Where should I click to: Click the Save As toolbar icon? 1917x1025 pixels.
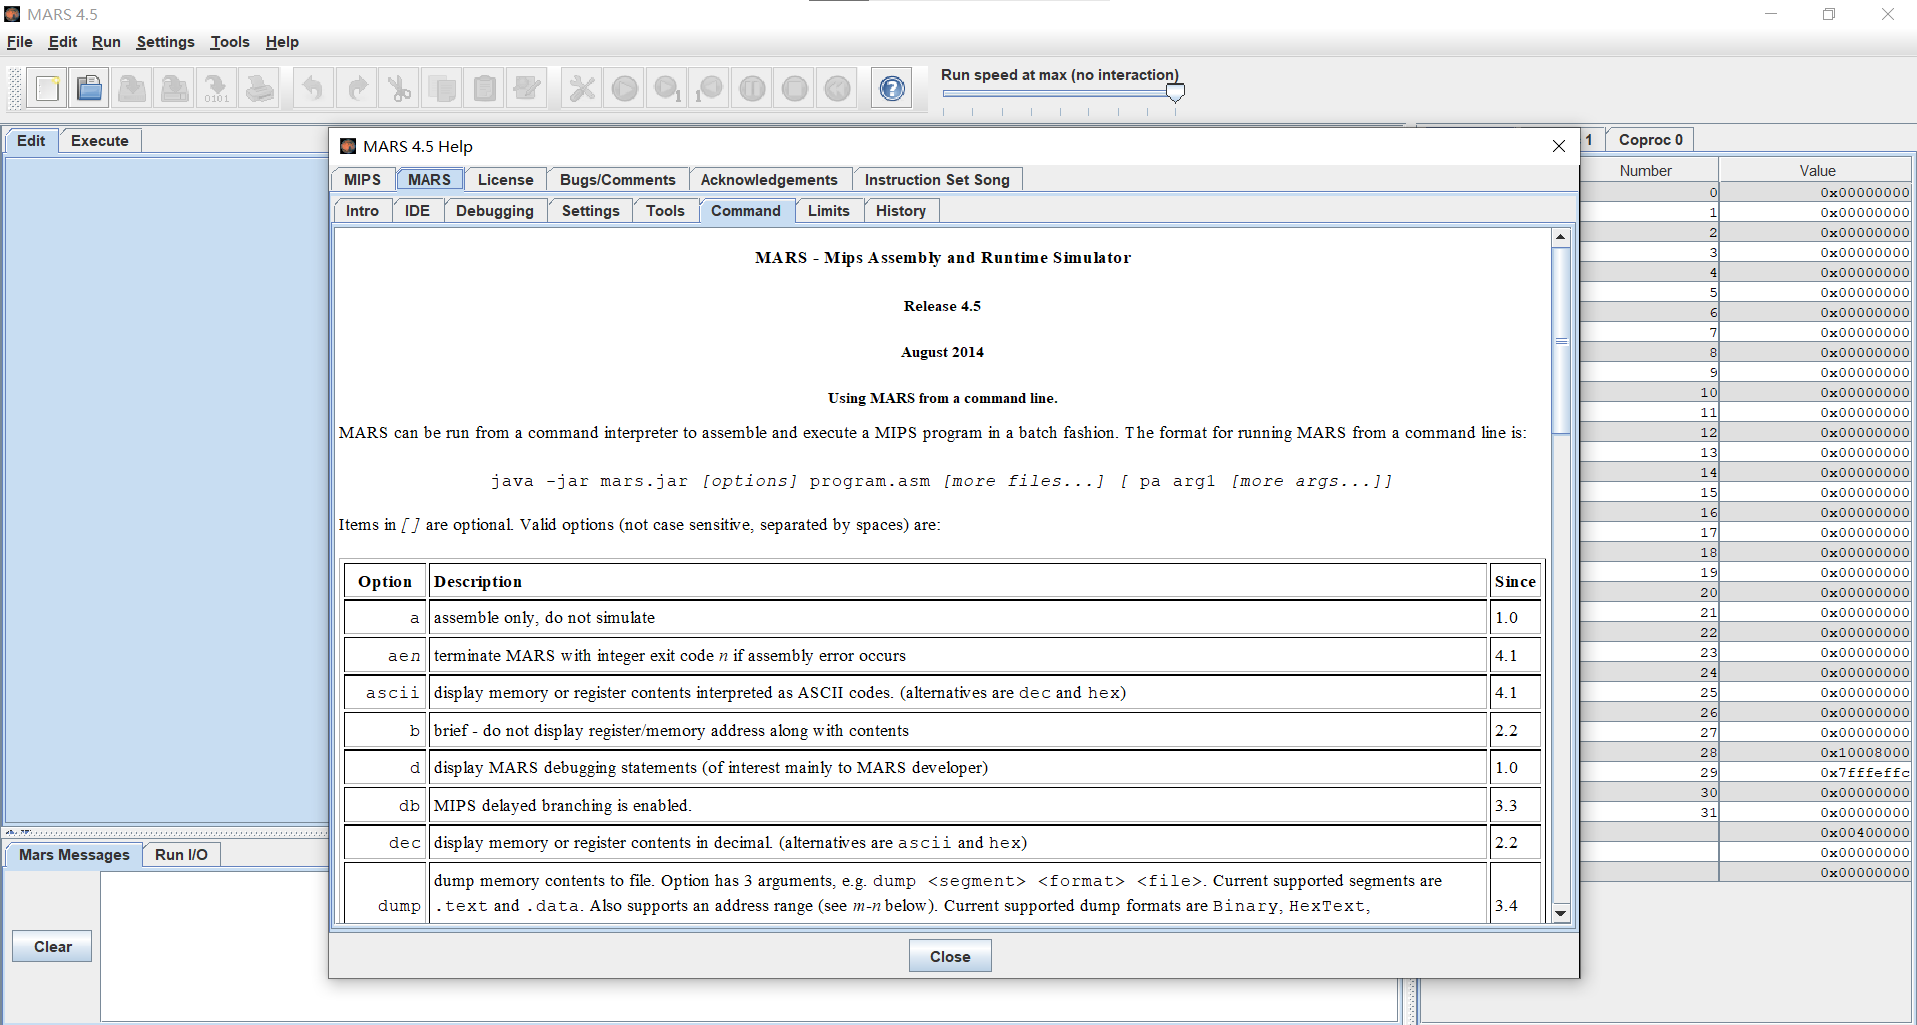(x=174, y=89)
